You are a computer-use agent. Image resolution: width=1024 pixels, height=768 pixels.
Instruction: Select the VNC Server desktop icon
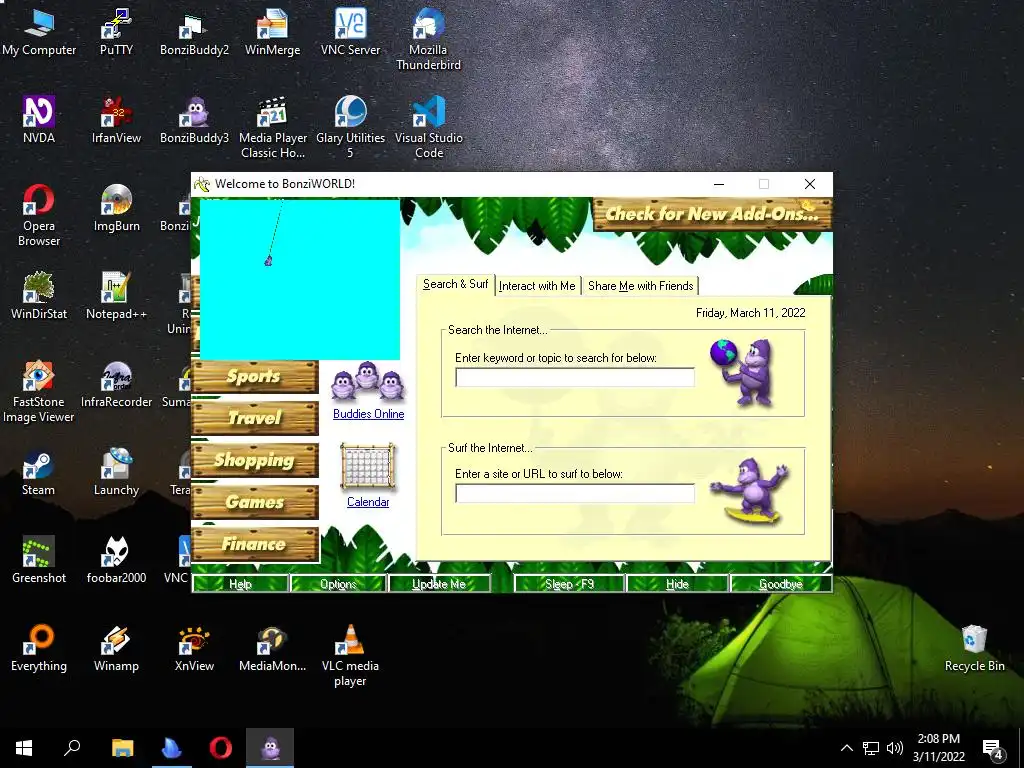pos(350,32)
